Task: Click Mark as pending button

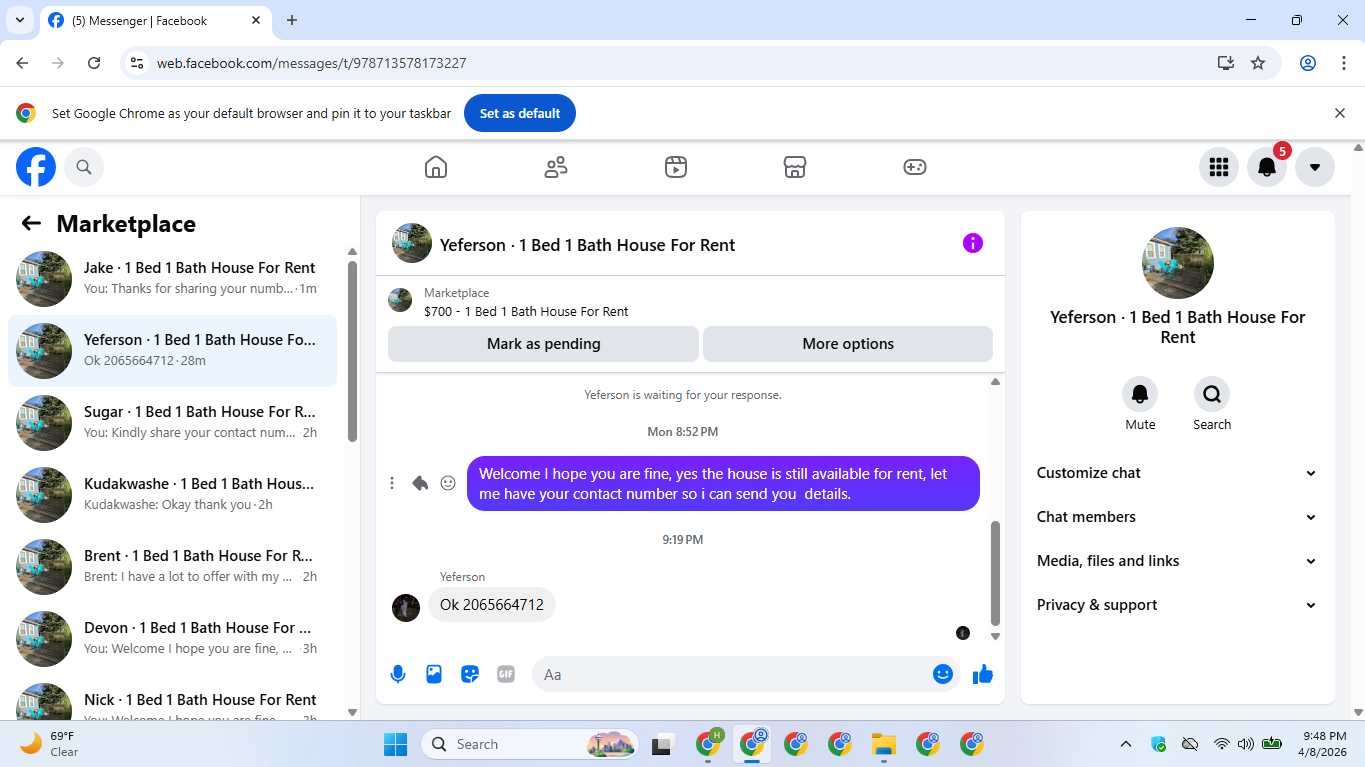Action: coord(543,344)
